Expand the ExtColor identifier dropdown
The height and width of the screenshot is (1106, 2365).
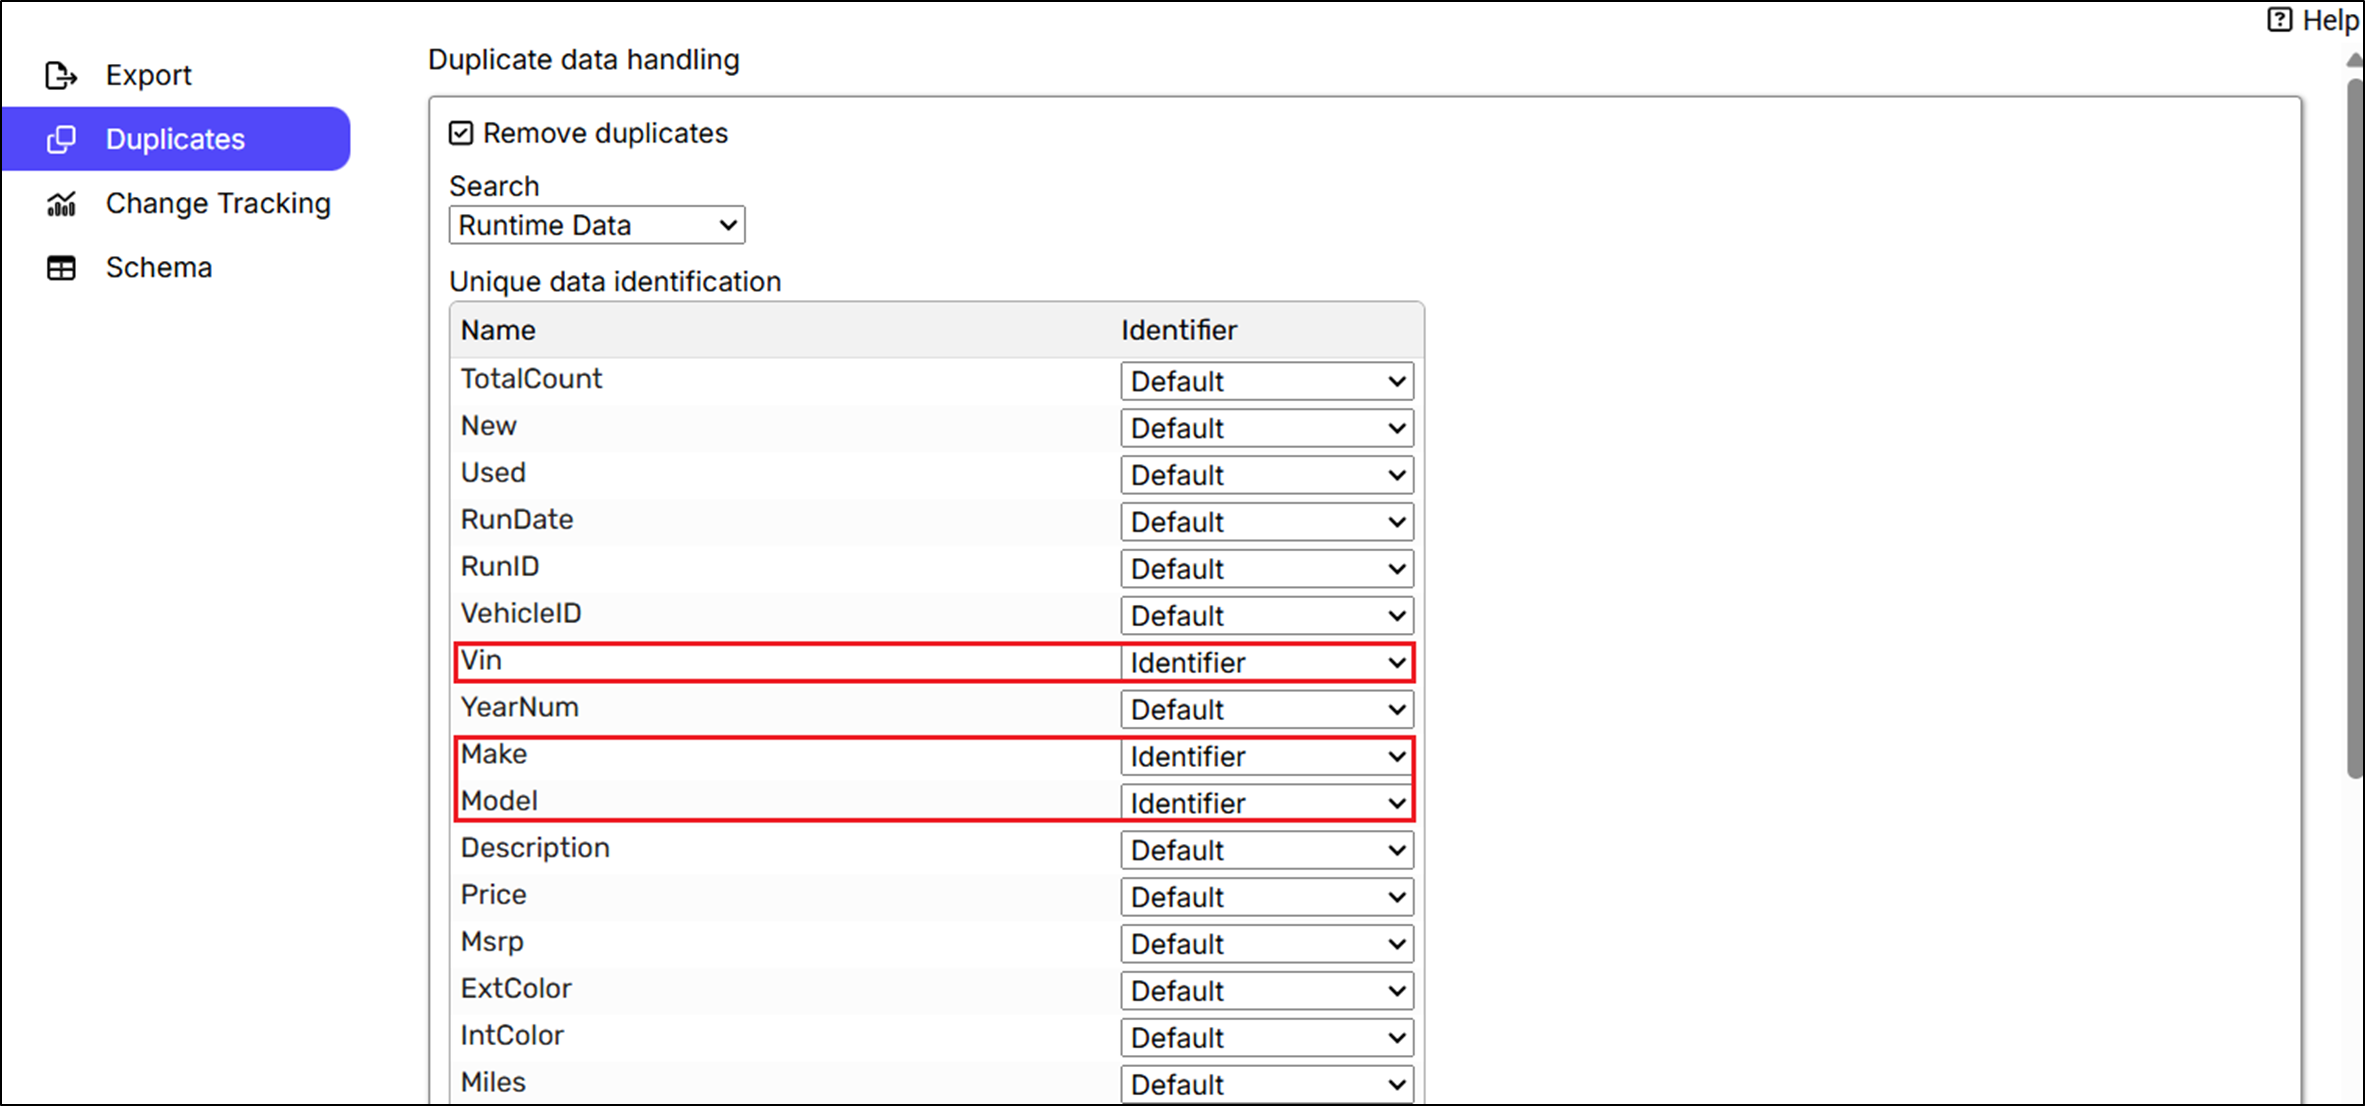coord(1266,991)
